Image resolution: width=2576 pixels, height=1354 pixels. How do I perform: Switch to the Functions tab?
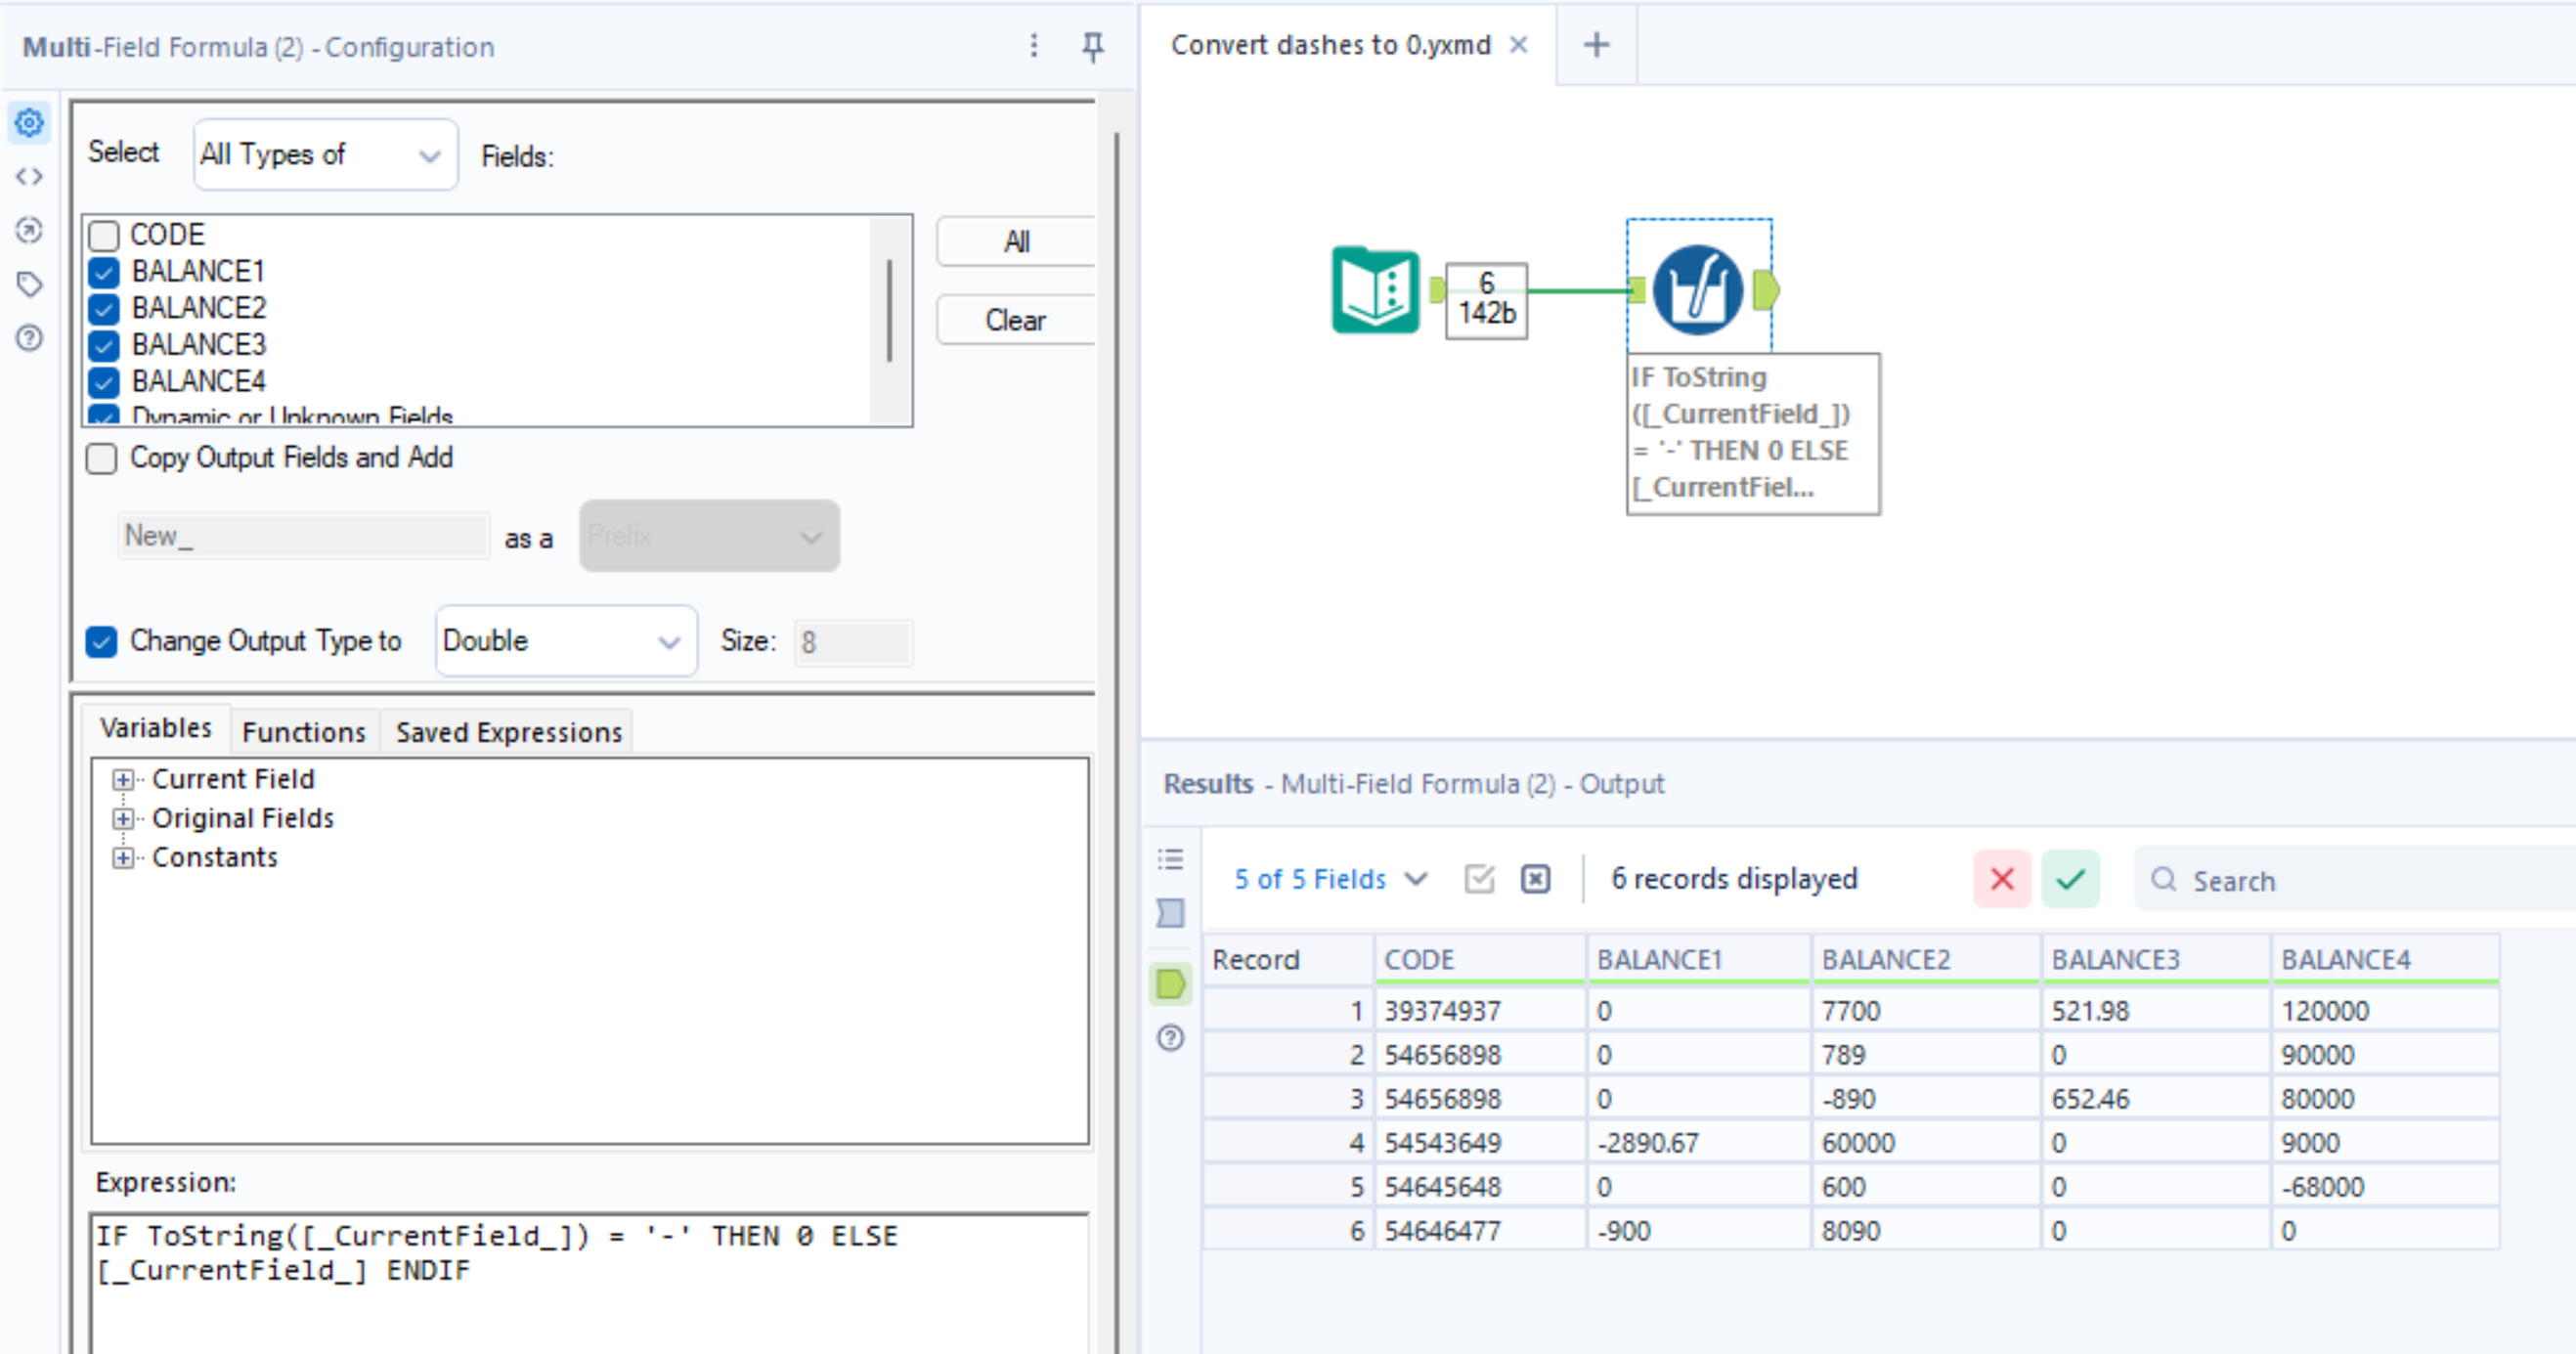(303, 732)
